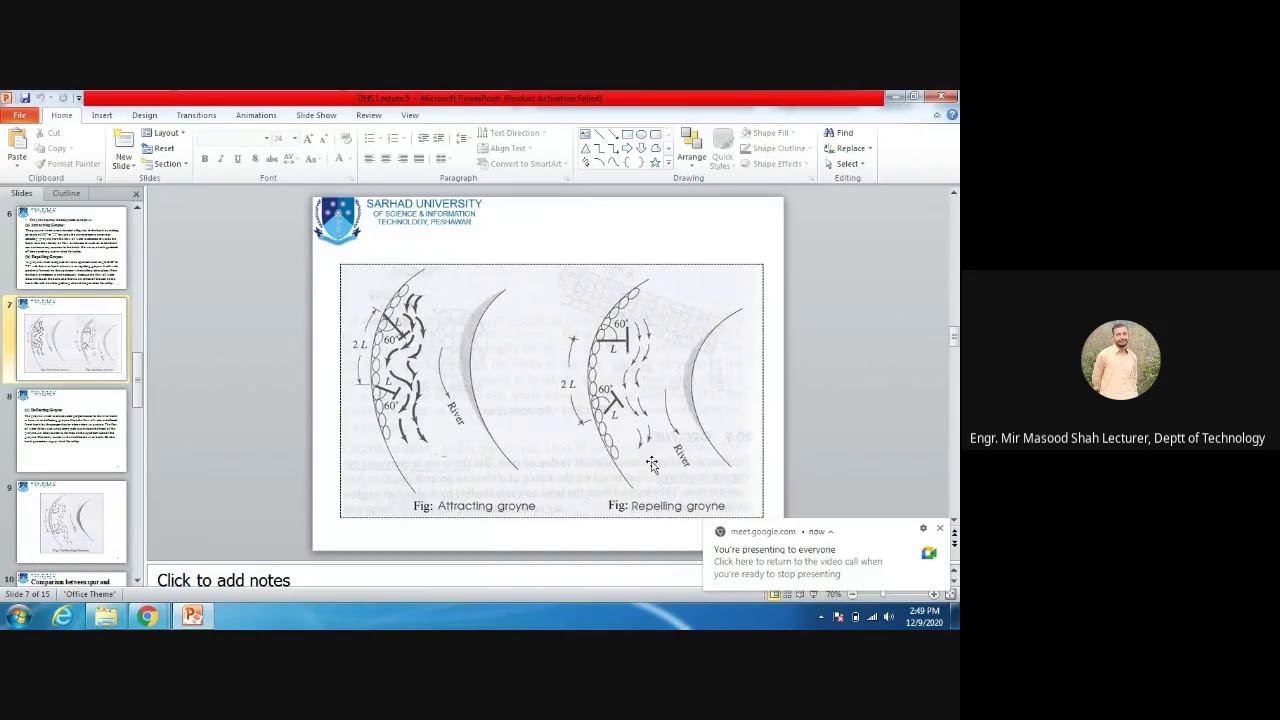1280x720 pixels.
Task: Click the zoom out minus button
Action: click(x=852, y=595)
